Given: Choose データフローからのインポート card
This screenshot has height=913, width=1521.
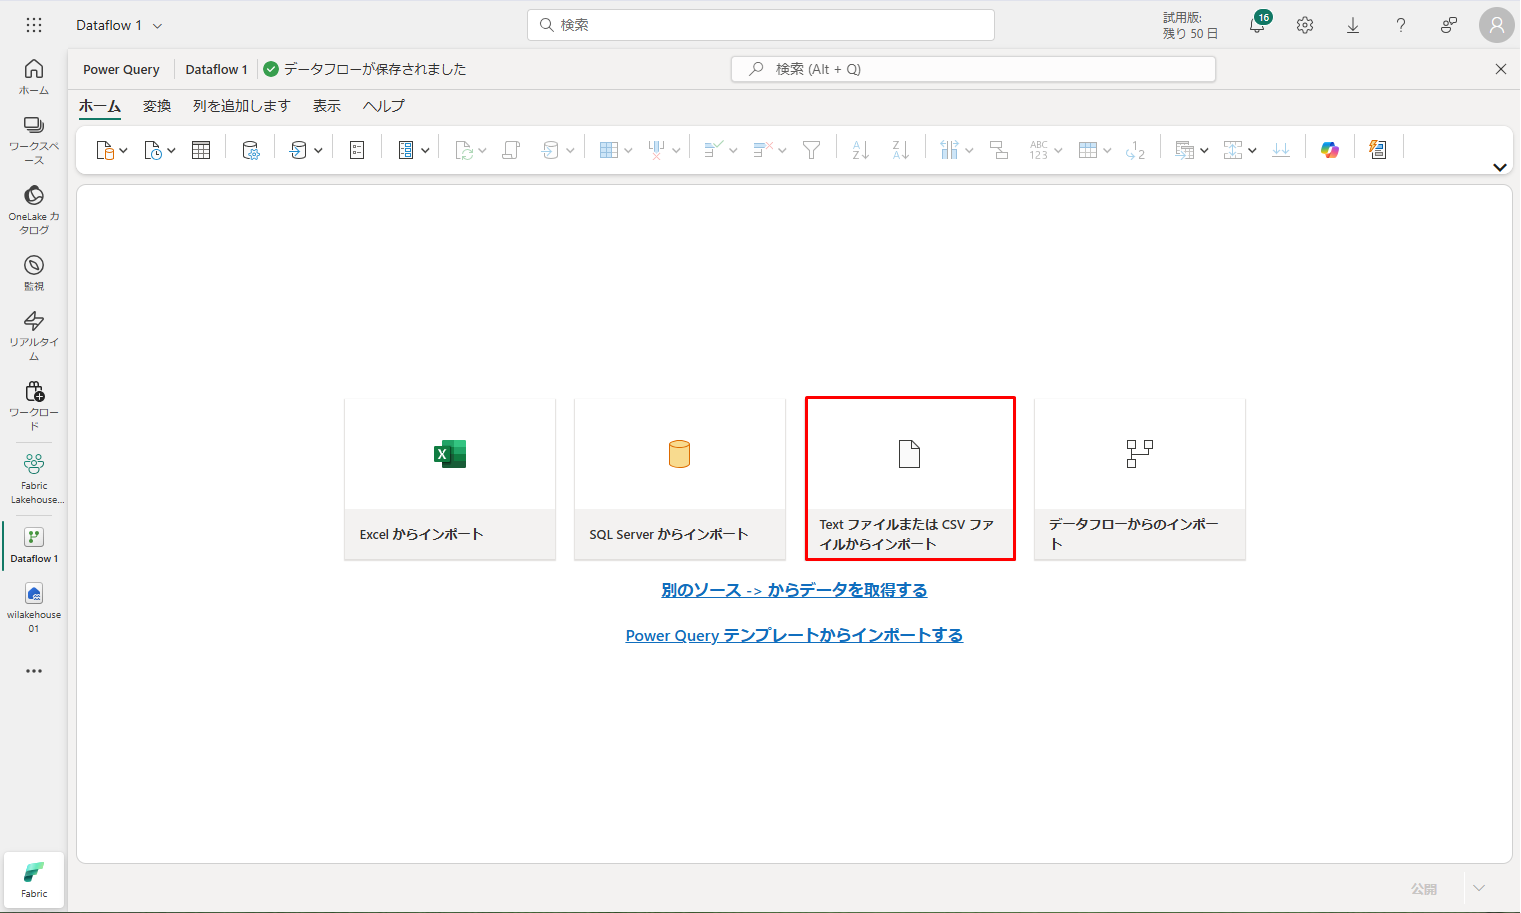Looking at the screenshot, I should pyautogui.click(x=1140, y=479).
